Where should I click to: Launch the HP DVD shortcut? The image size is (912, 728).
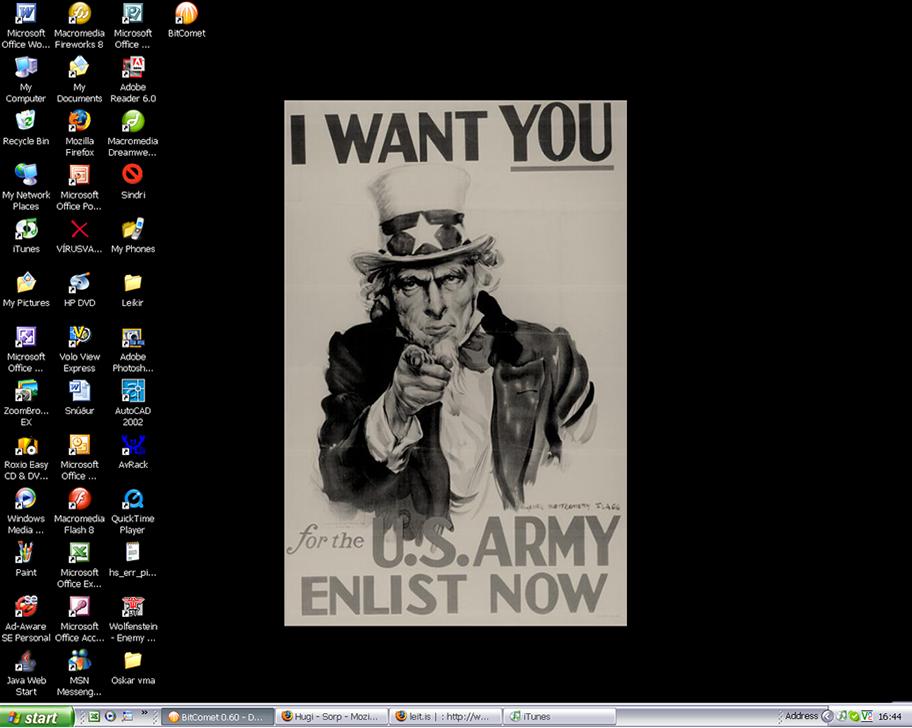pos(79,291)
